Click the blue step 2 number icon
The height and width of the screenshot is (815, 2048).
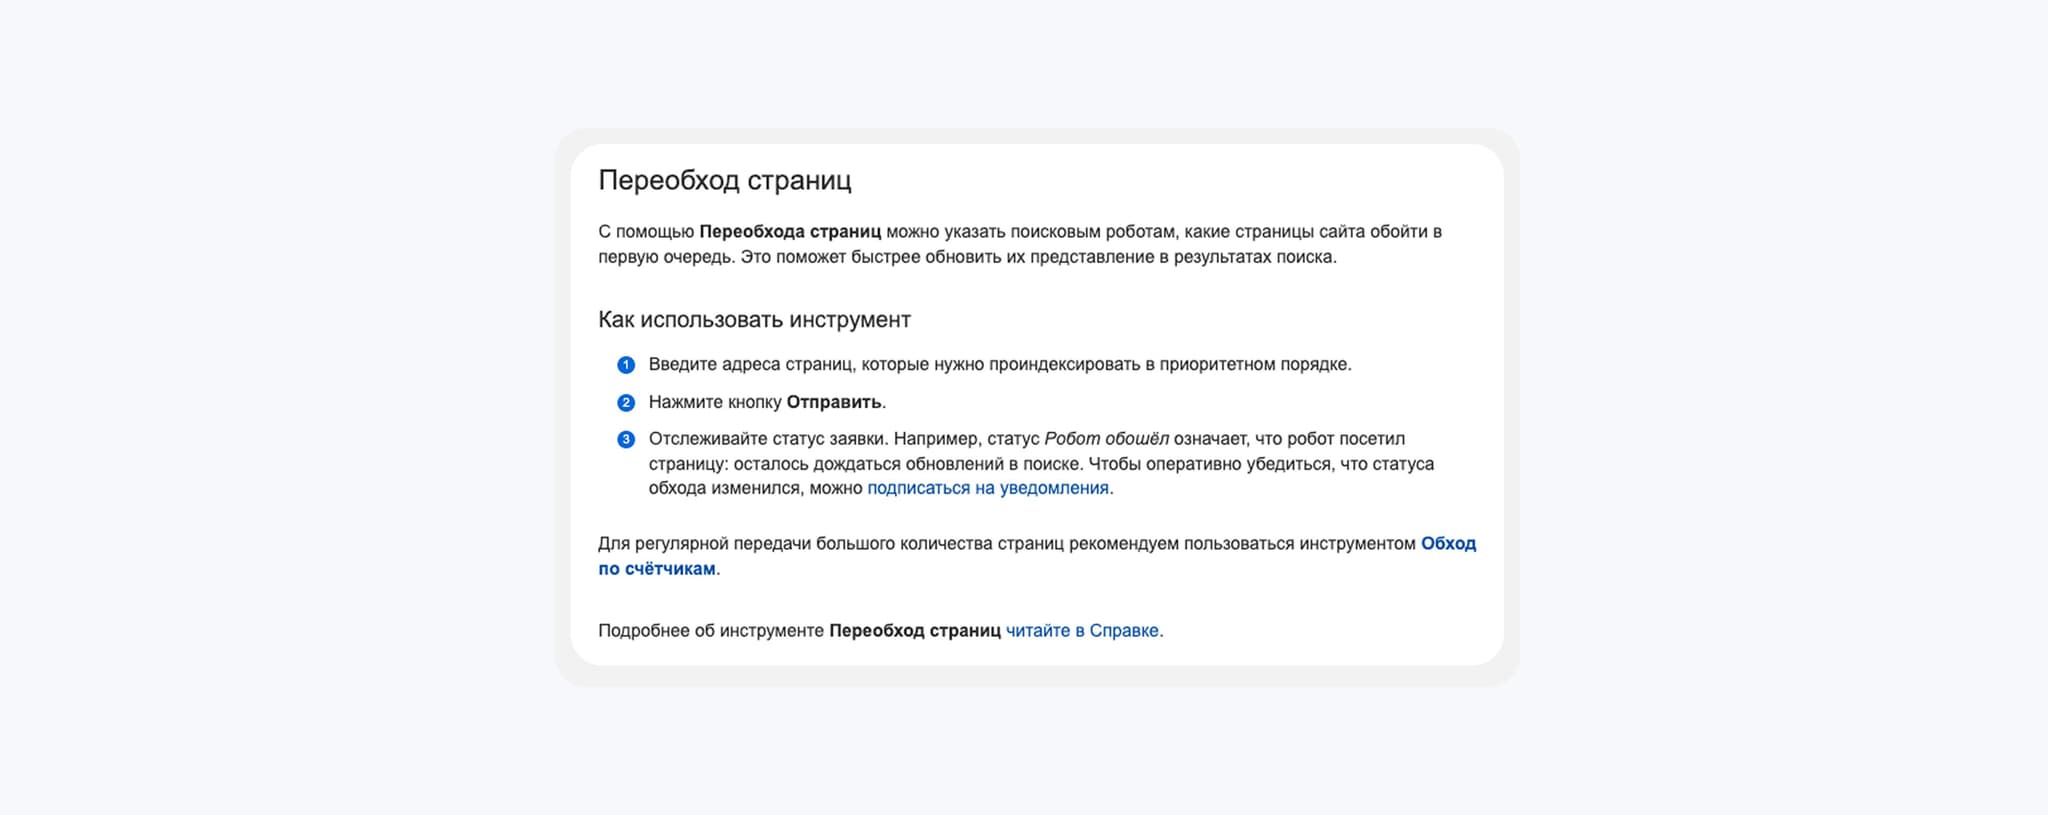pyautogui.click(x=626, y=403)
